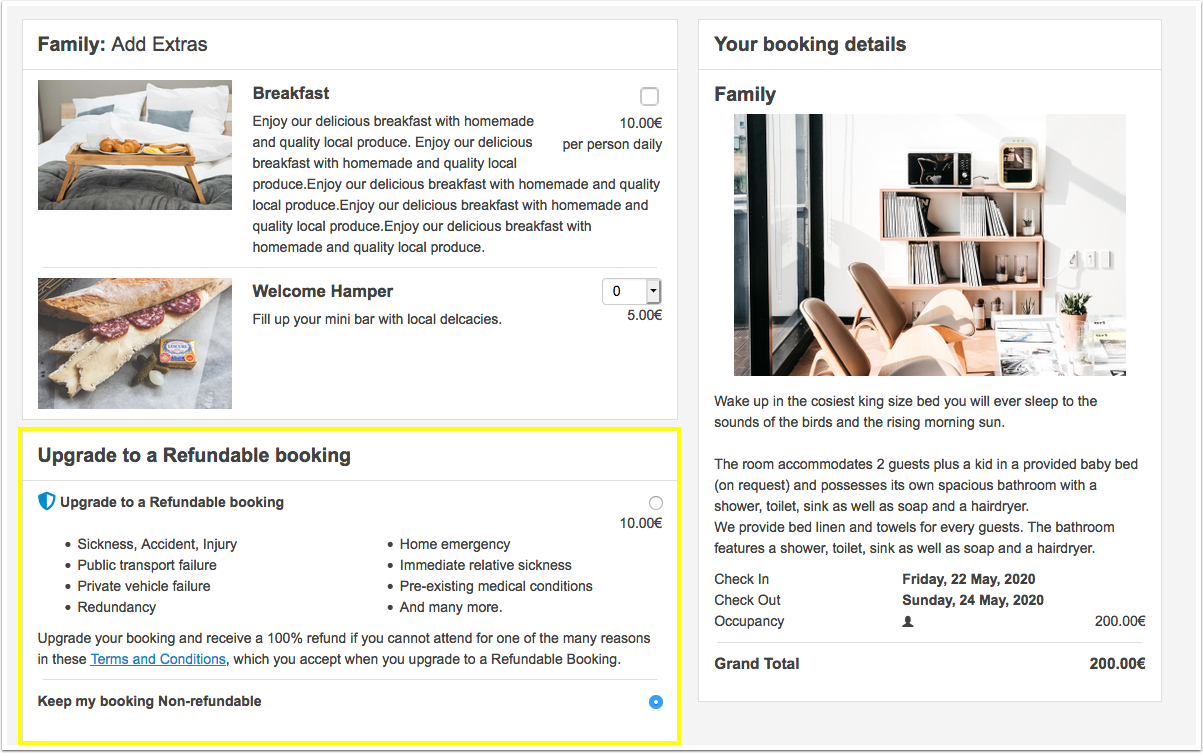Click the Your booking details heading

tap(810, 44)
